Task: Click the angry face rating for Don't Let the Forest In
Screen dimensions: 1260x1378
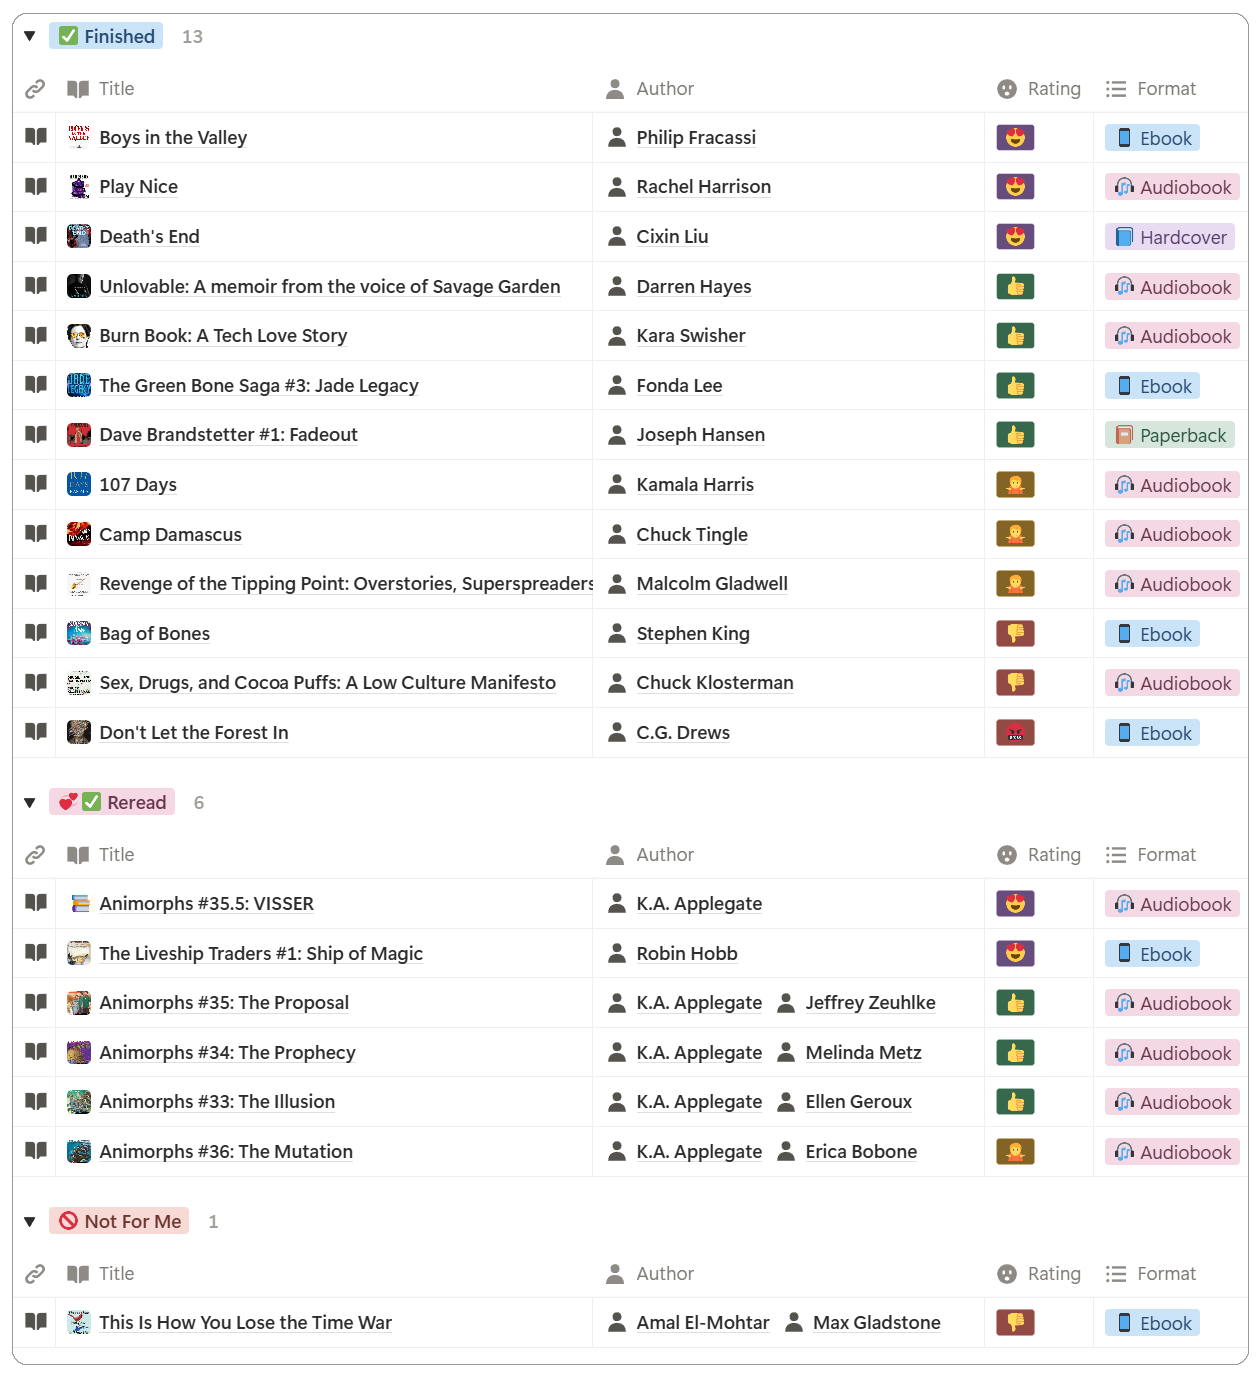Action: [1015, 733]
